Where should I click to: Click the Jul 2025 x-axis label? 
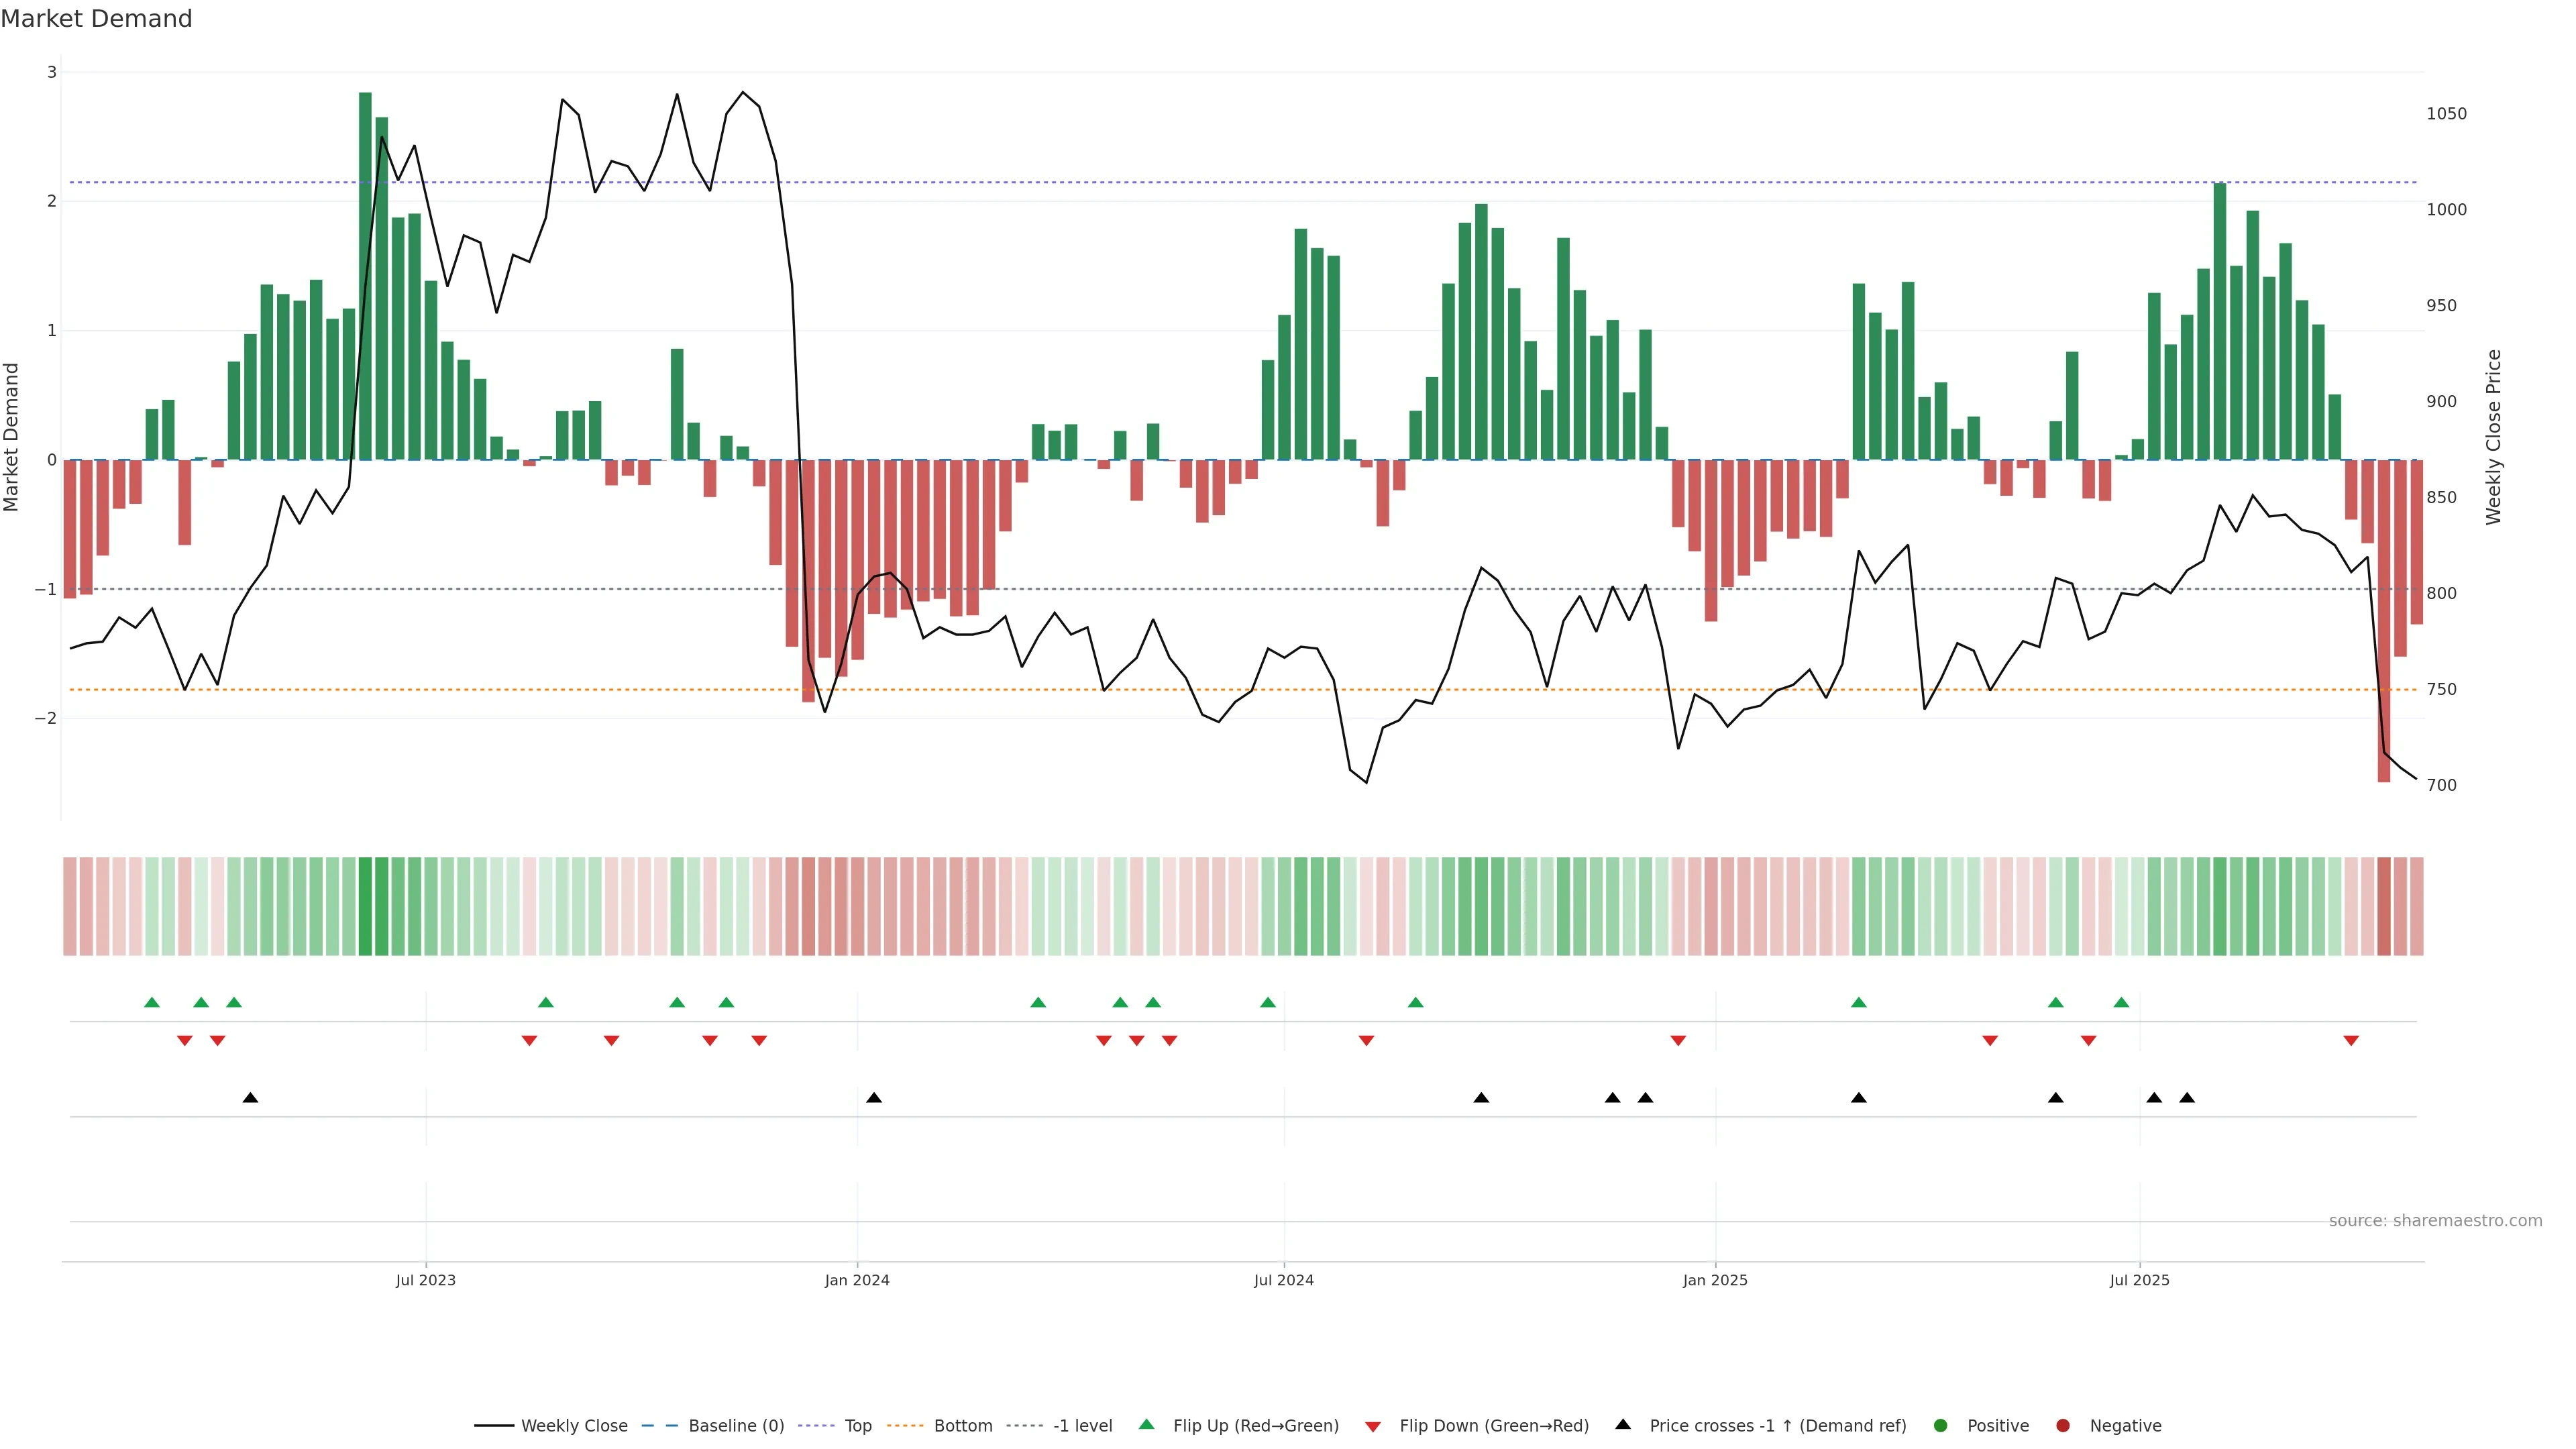coord(2139,1280)
